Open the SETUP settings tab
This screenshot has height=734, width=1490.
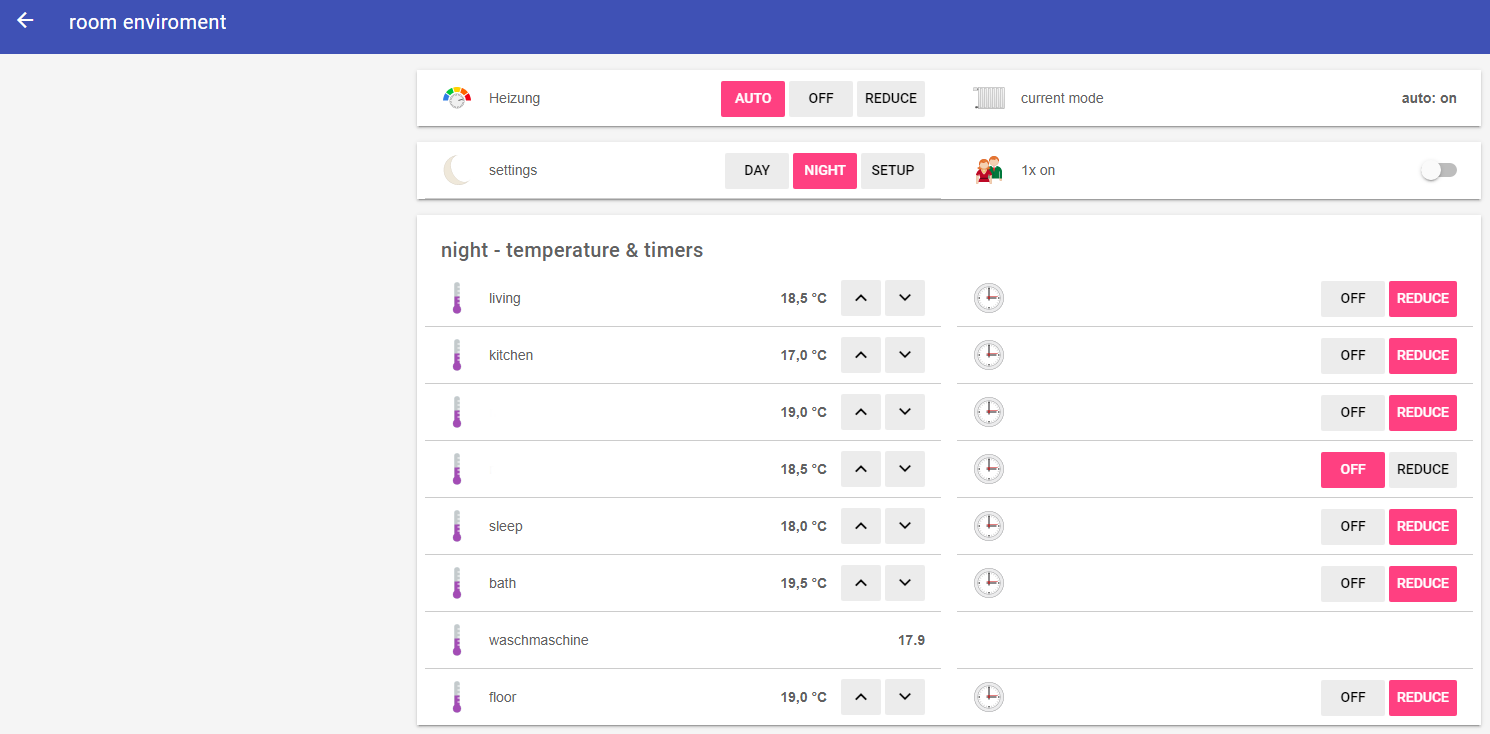pos(893,170)
